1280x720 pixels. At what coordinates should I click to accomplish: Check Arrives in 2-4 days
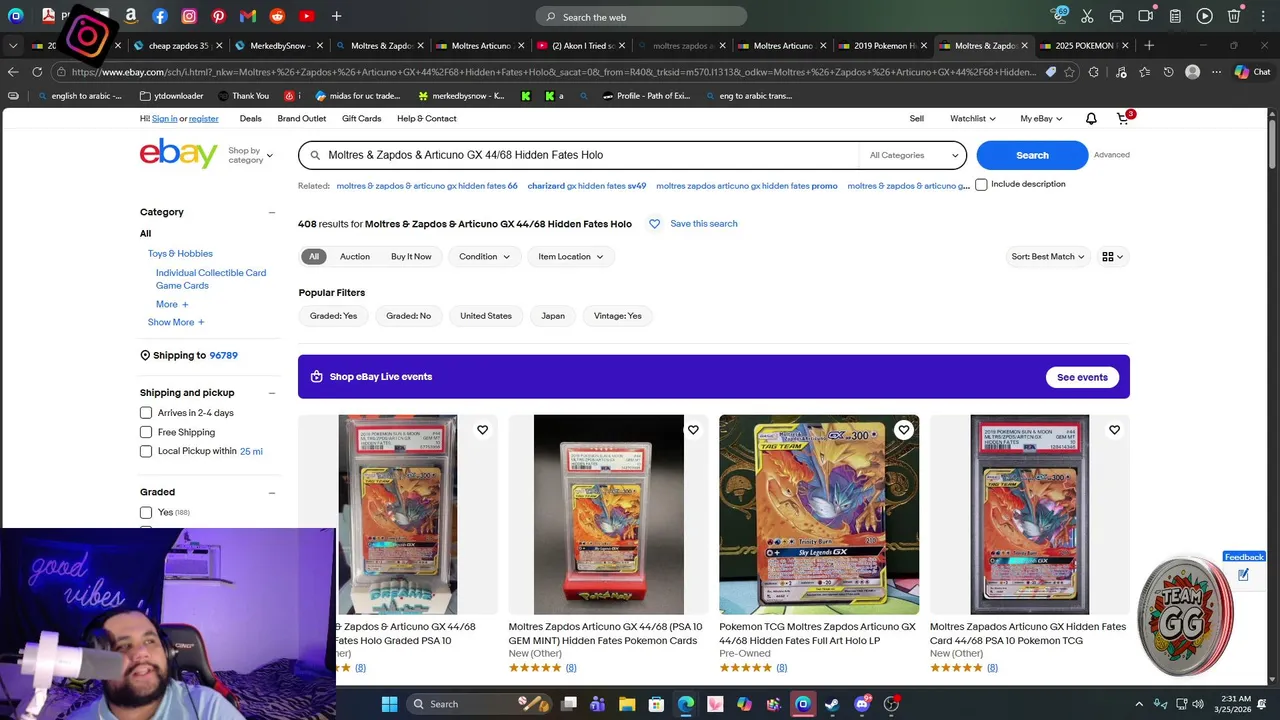click(146, 413)
